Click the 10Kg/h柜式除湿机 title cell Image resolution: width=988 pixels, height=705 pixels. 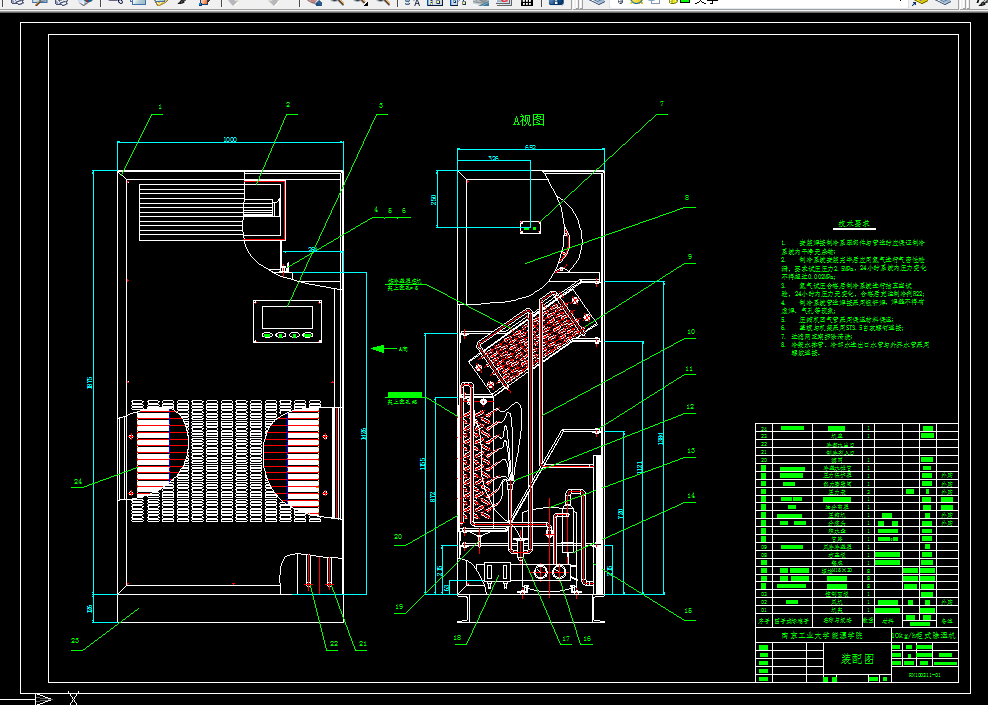click(925, 636)
